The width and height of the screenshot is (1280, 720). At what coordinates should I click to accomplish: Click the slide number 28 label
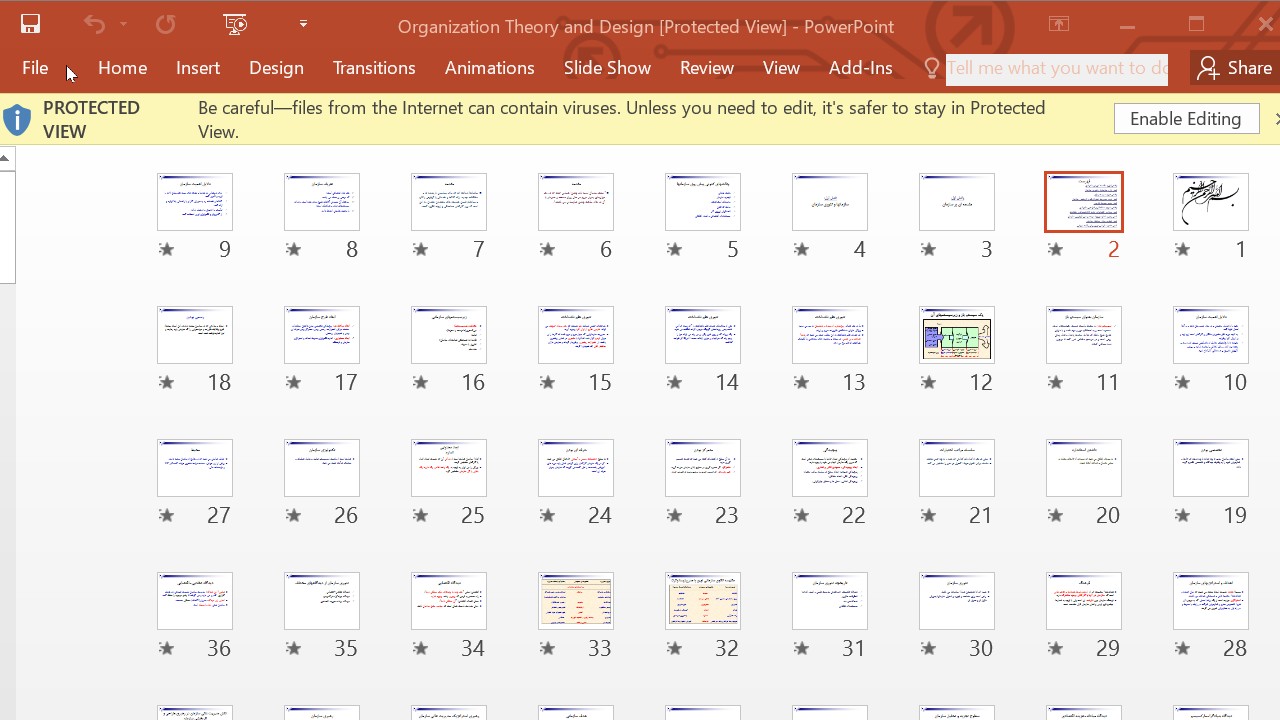coord(1235,649)
